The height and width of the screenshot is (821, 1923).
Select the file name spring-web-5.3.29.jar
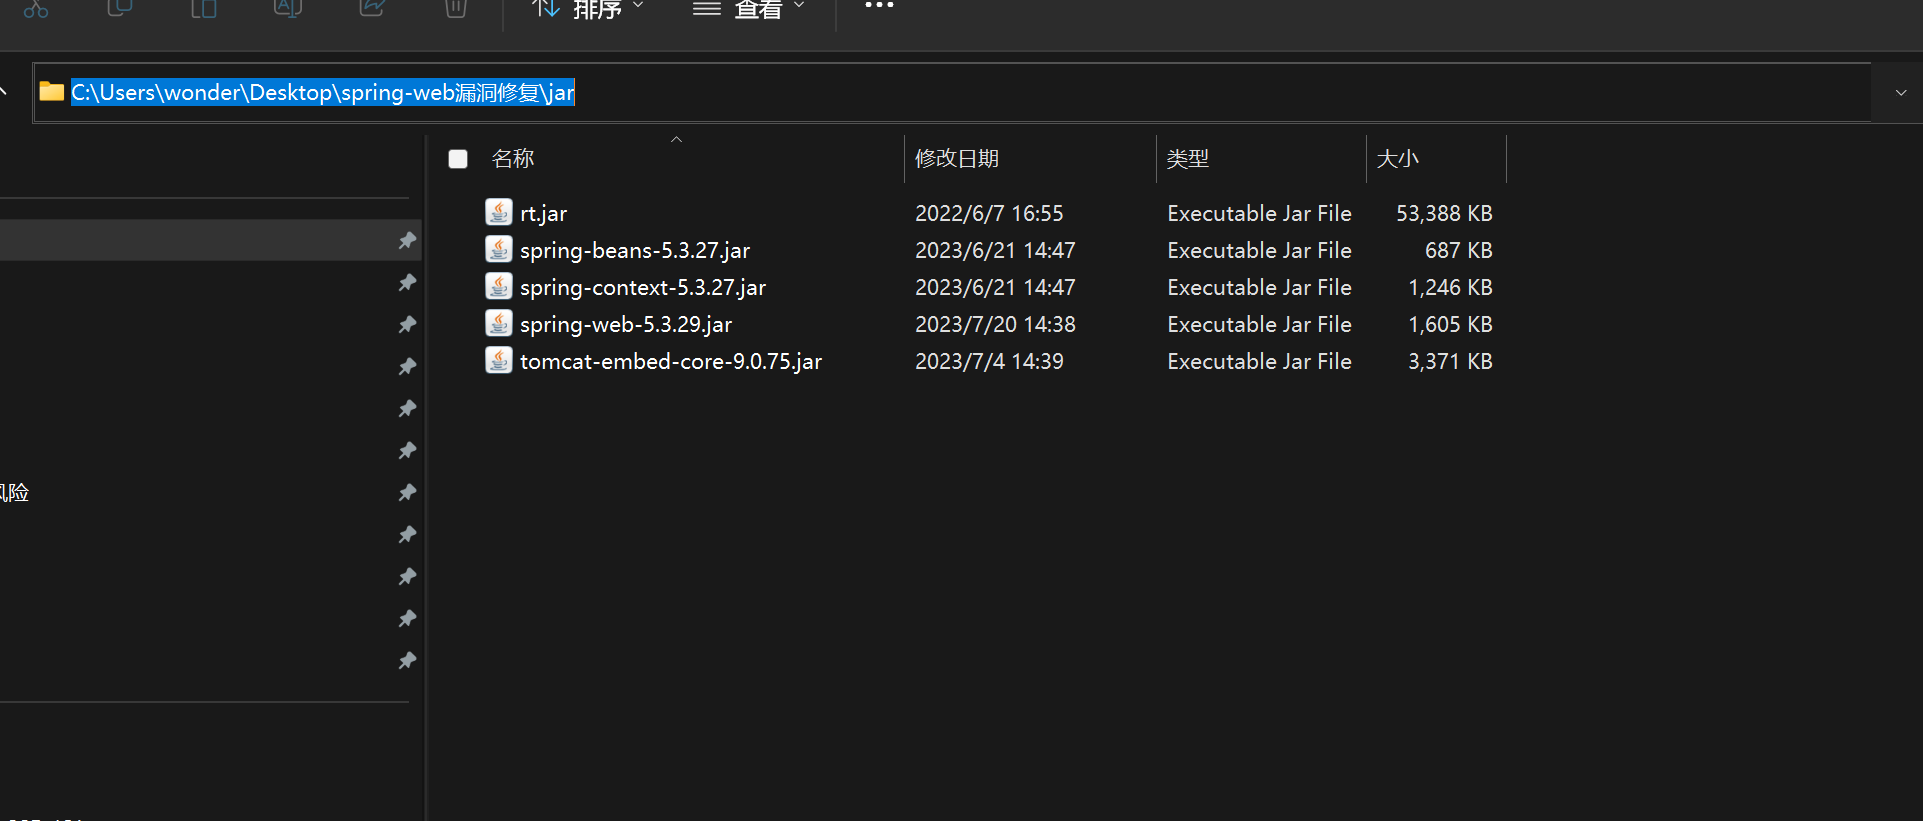pos(626,324)
